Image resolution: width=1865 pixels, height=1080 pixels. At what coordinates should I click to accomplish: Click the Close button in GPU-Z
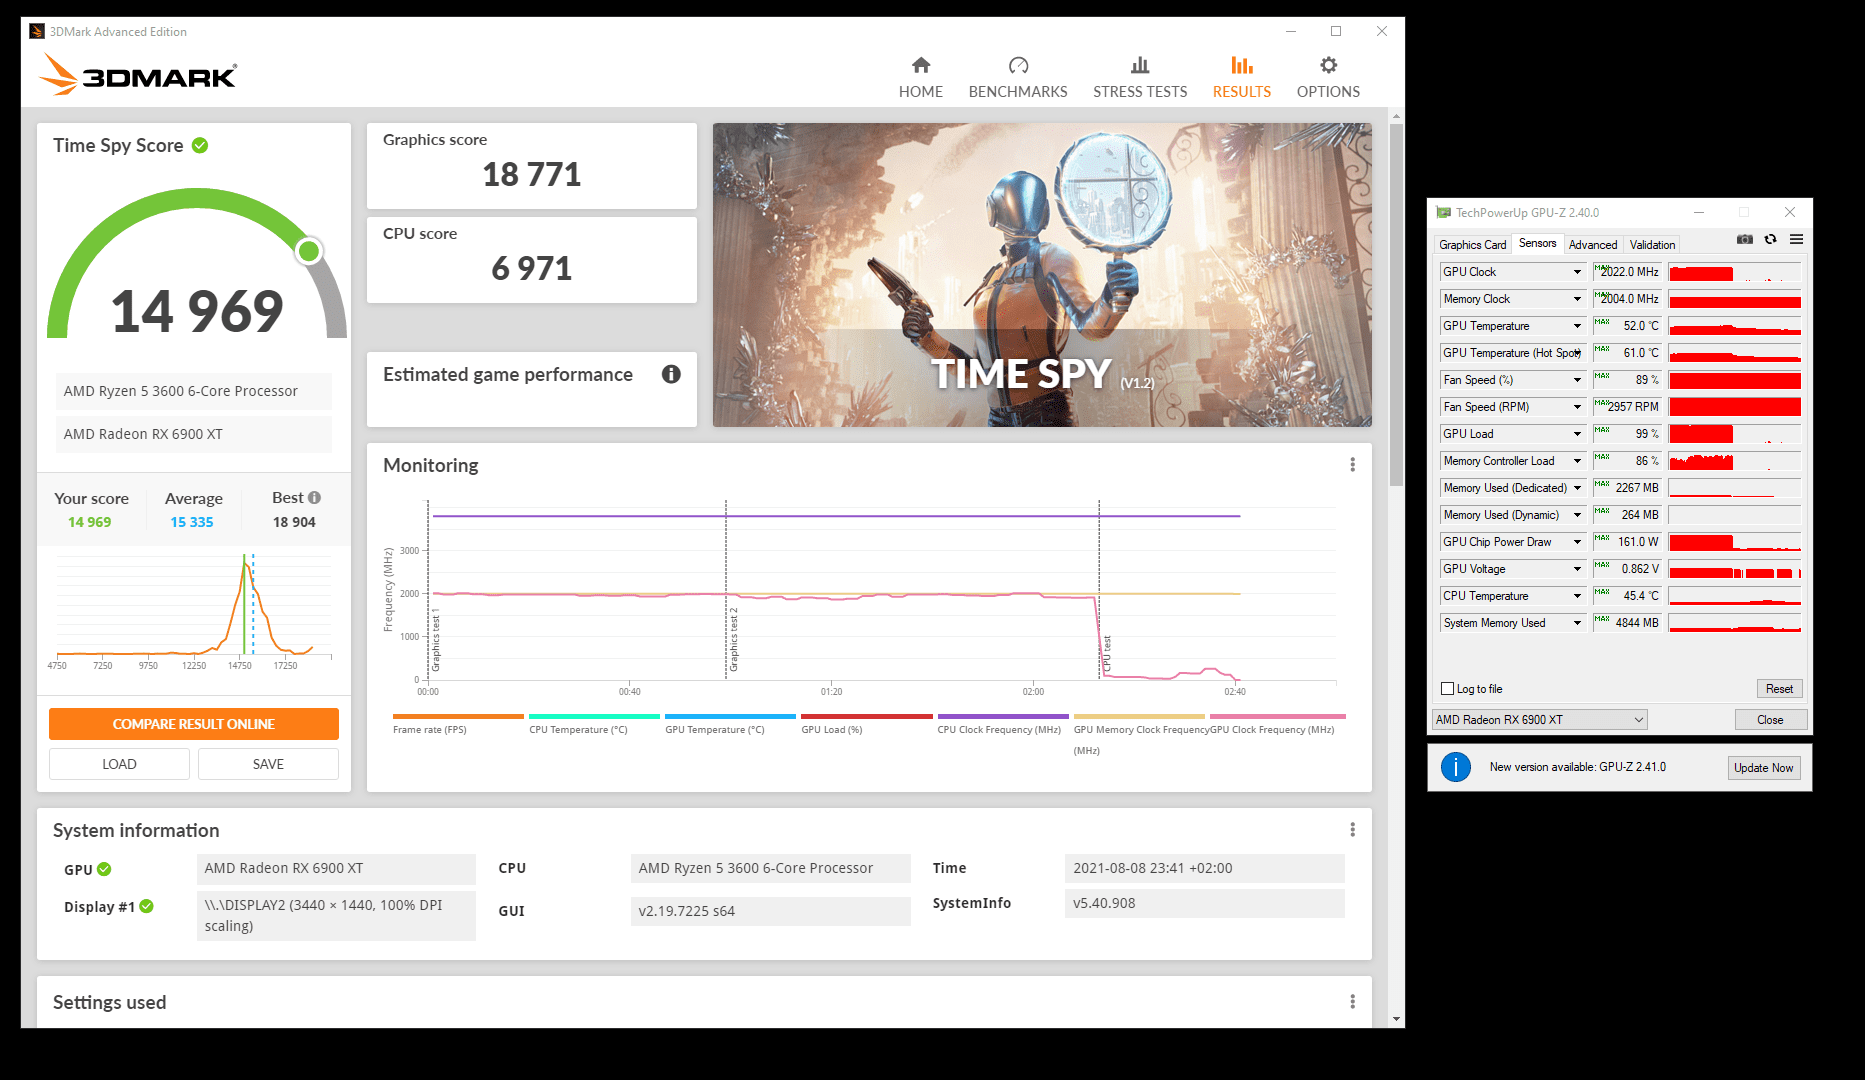(1770, 720)
